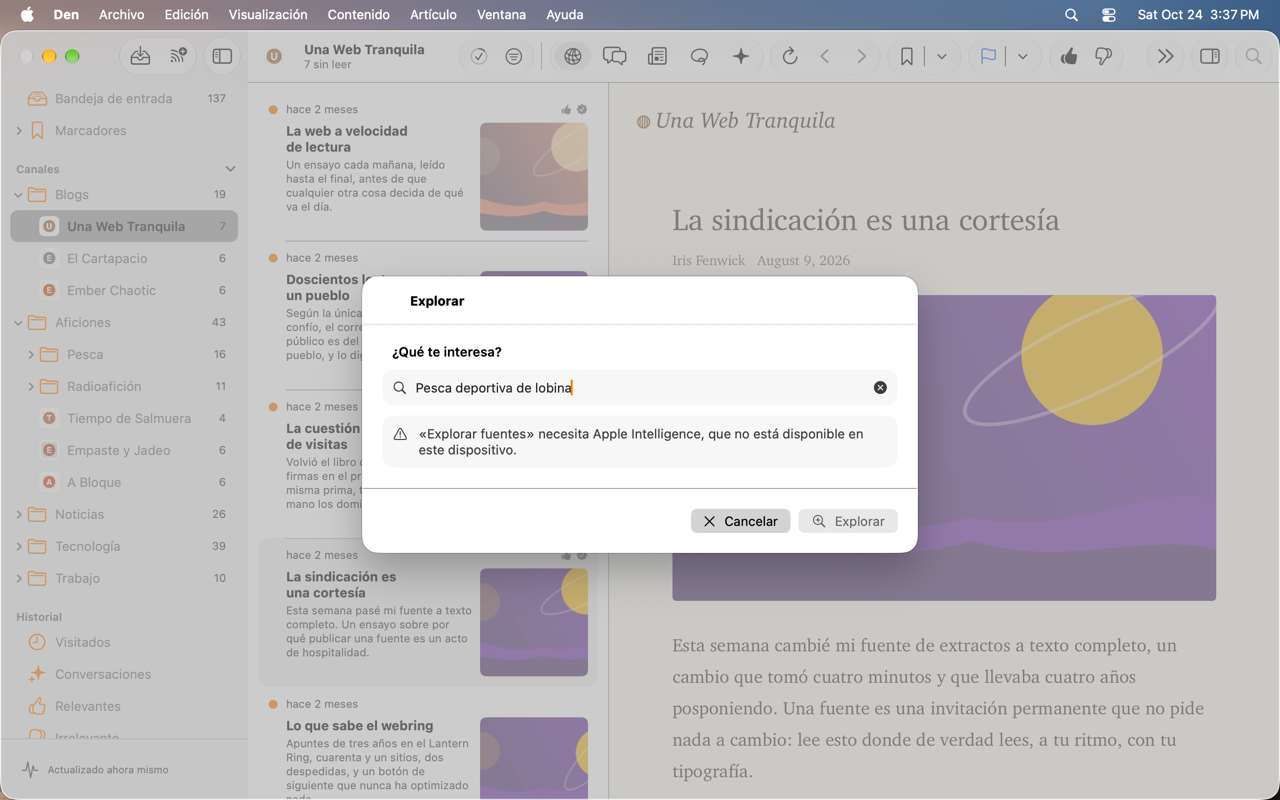Viewport: 1280px width, 800px height.
Task: Toggle the blue flag on article
Action: coord(988,57)
